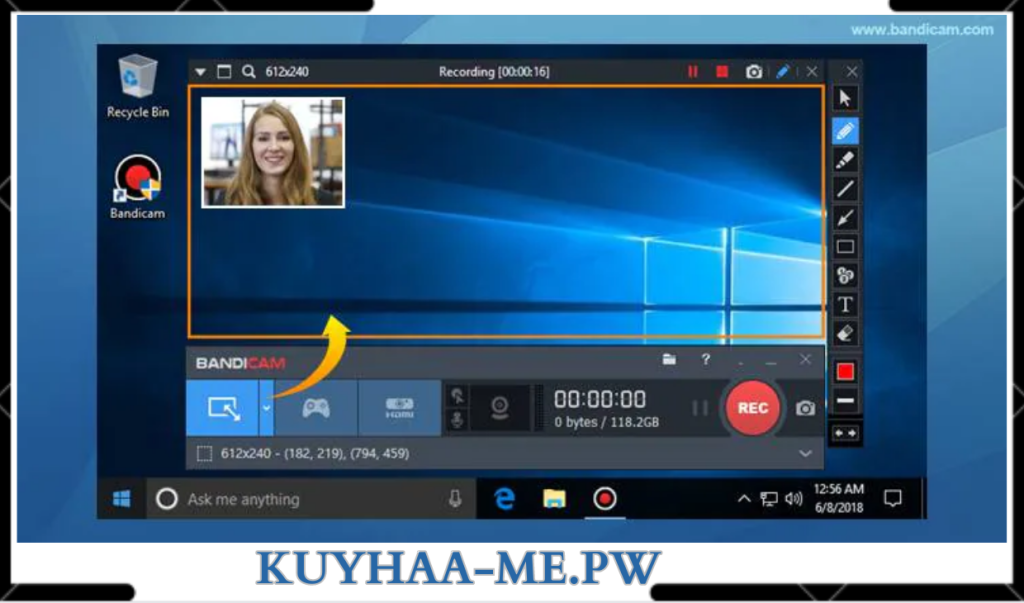Toggle webcam overlay icon
This screenshot has height=603, width=1024.
(x=500, y=408)
